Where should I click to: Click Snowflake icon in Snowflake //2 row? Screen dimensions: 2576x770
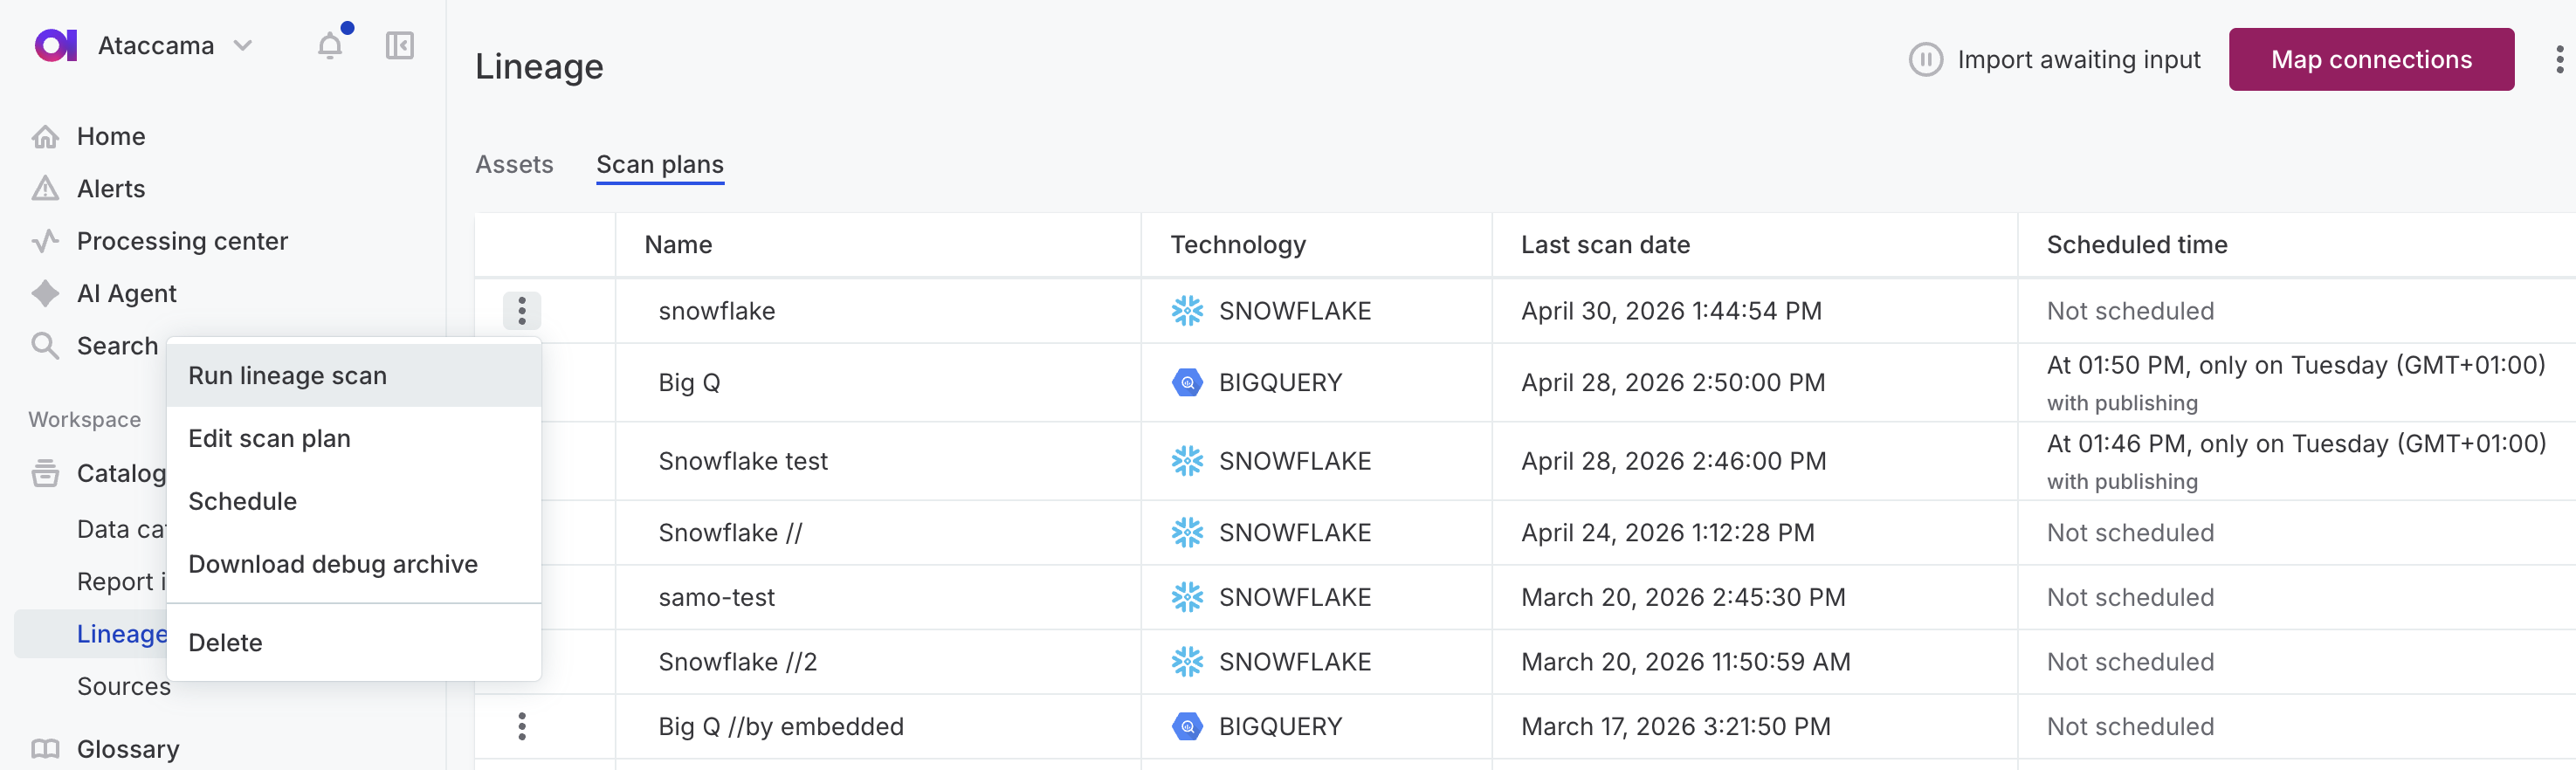tap(1187, 662)
